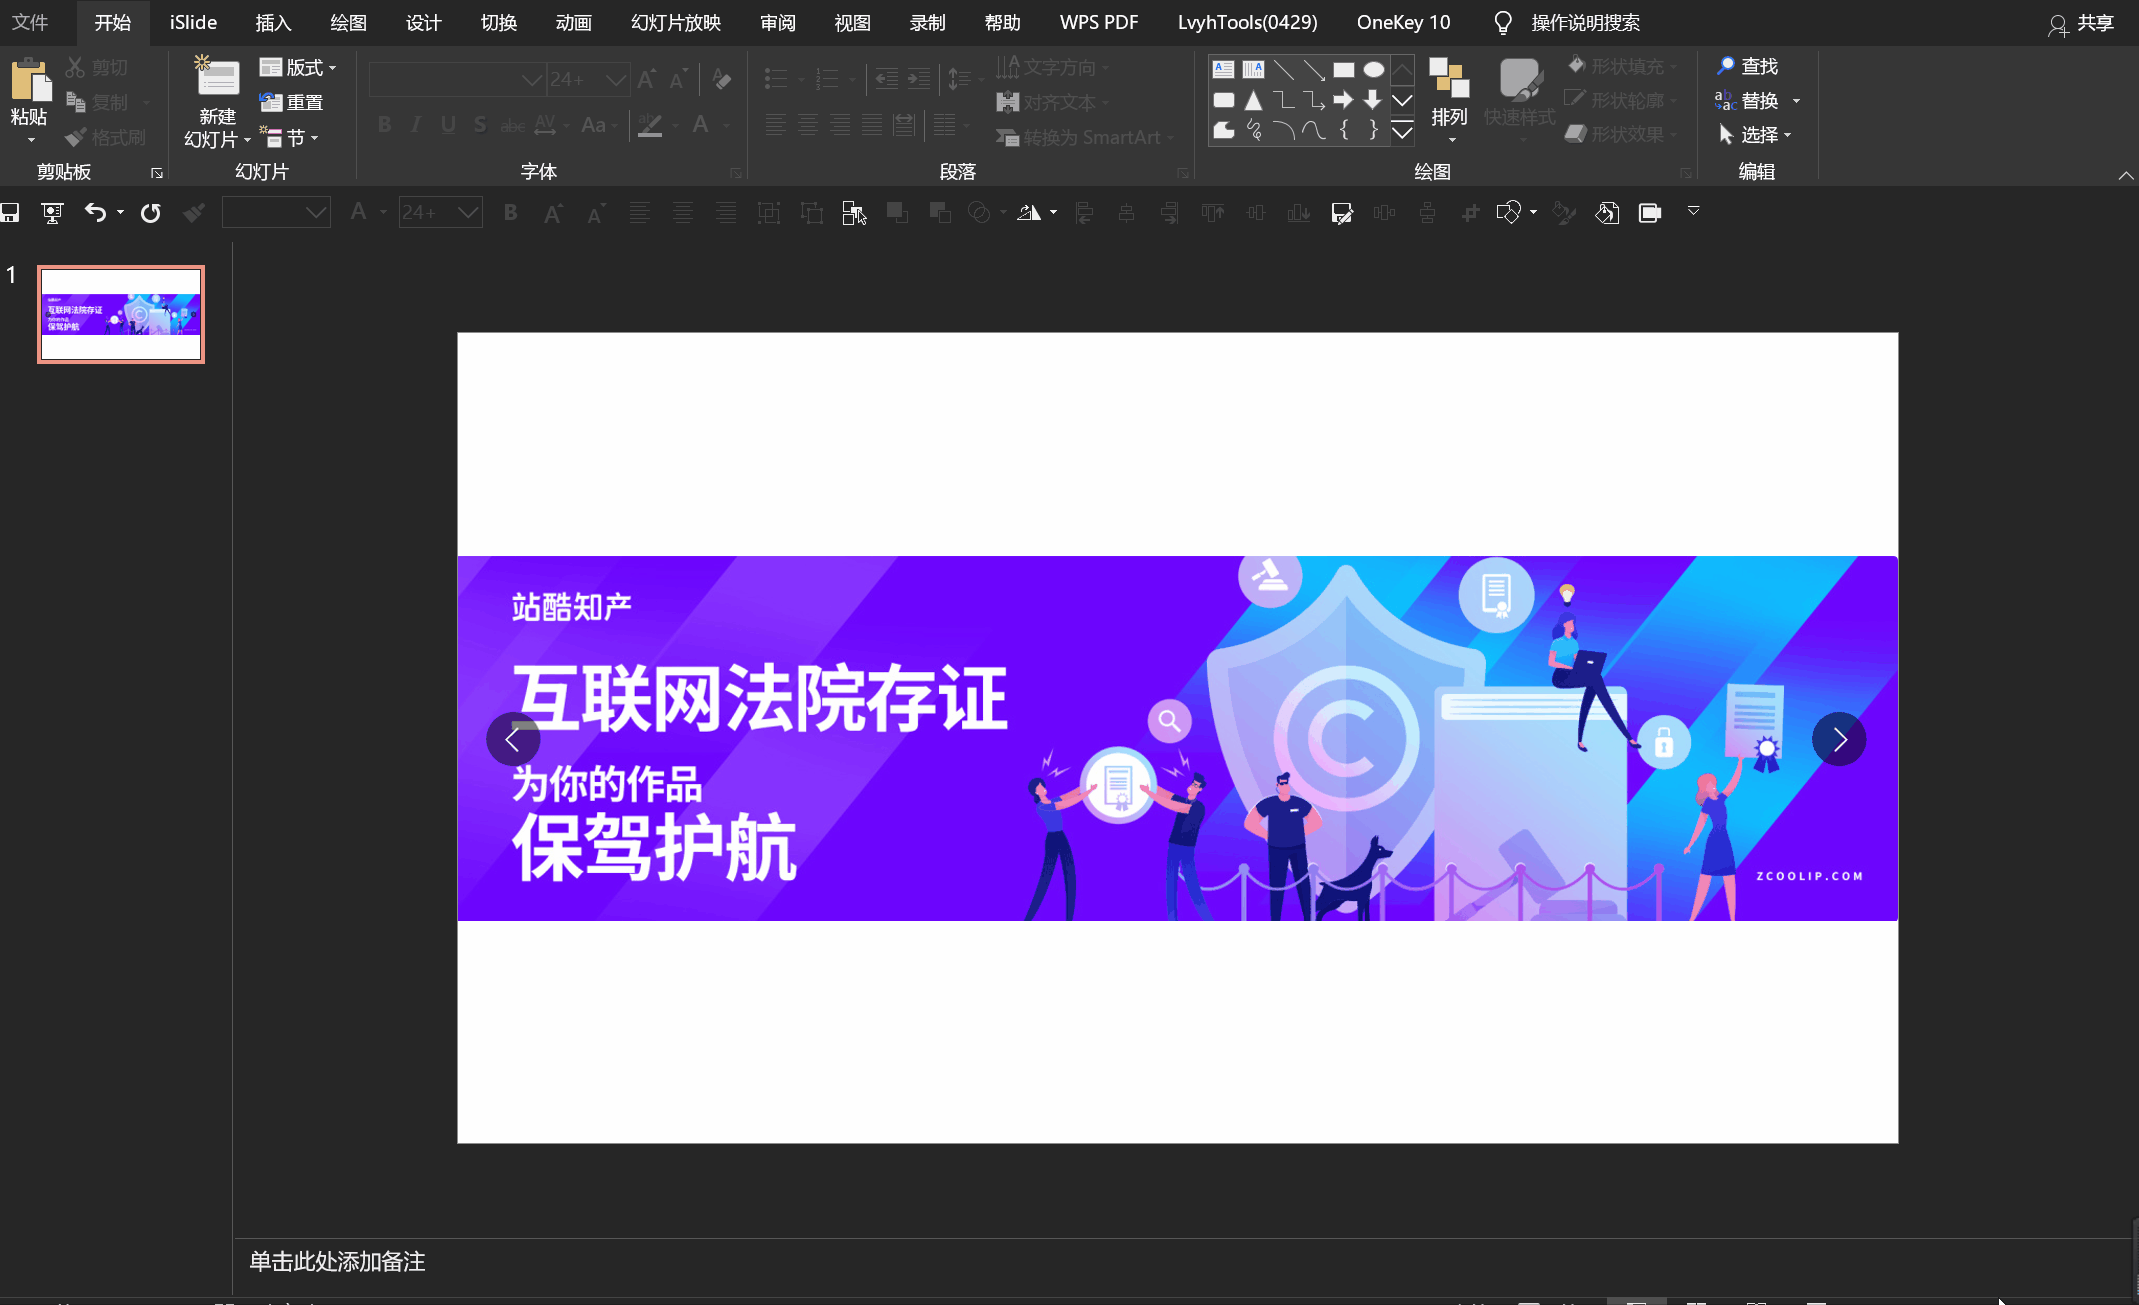
Task: Open the LvyhTools(0429) tab
Action: point(1247,22)
